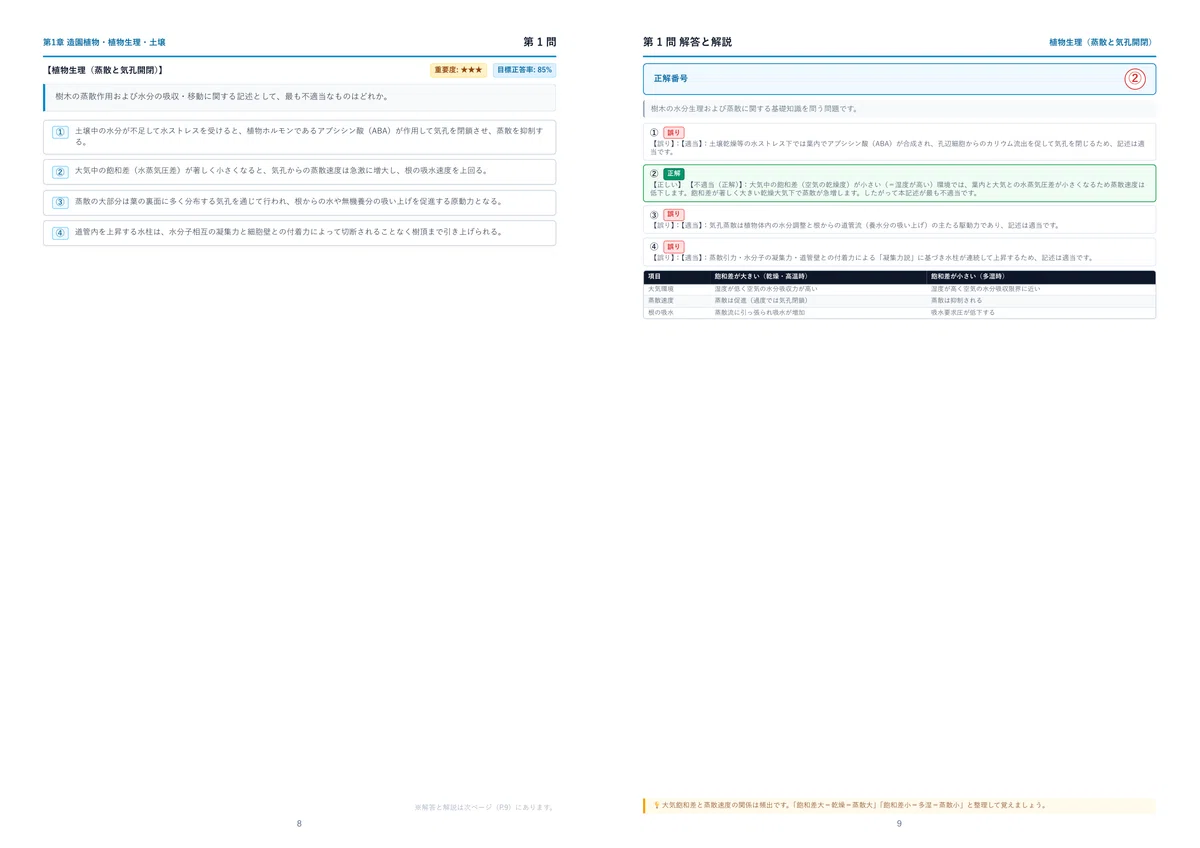Click the 目標正答率: 85% badge
Image resolution: width=1200 pixels, height=848 pixels.
point(524,70)
